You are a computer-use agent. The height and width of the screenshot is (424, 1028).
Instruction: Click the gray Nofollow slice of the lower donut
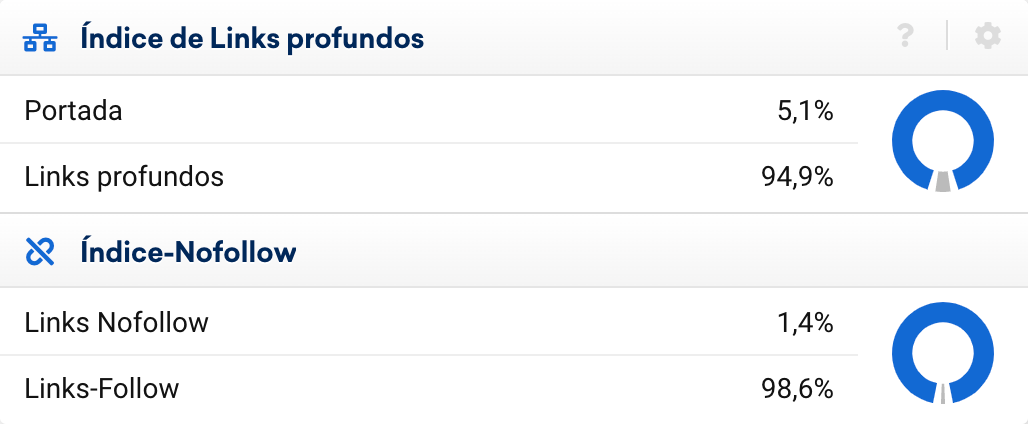[942, 393]
